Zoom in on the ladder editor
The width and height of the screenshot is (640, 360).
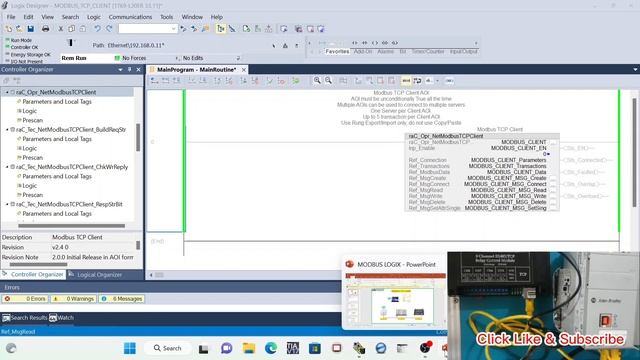pyautogui.click(x=317, y=80)
